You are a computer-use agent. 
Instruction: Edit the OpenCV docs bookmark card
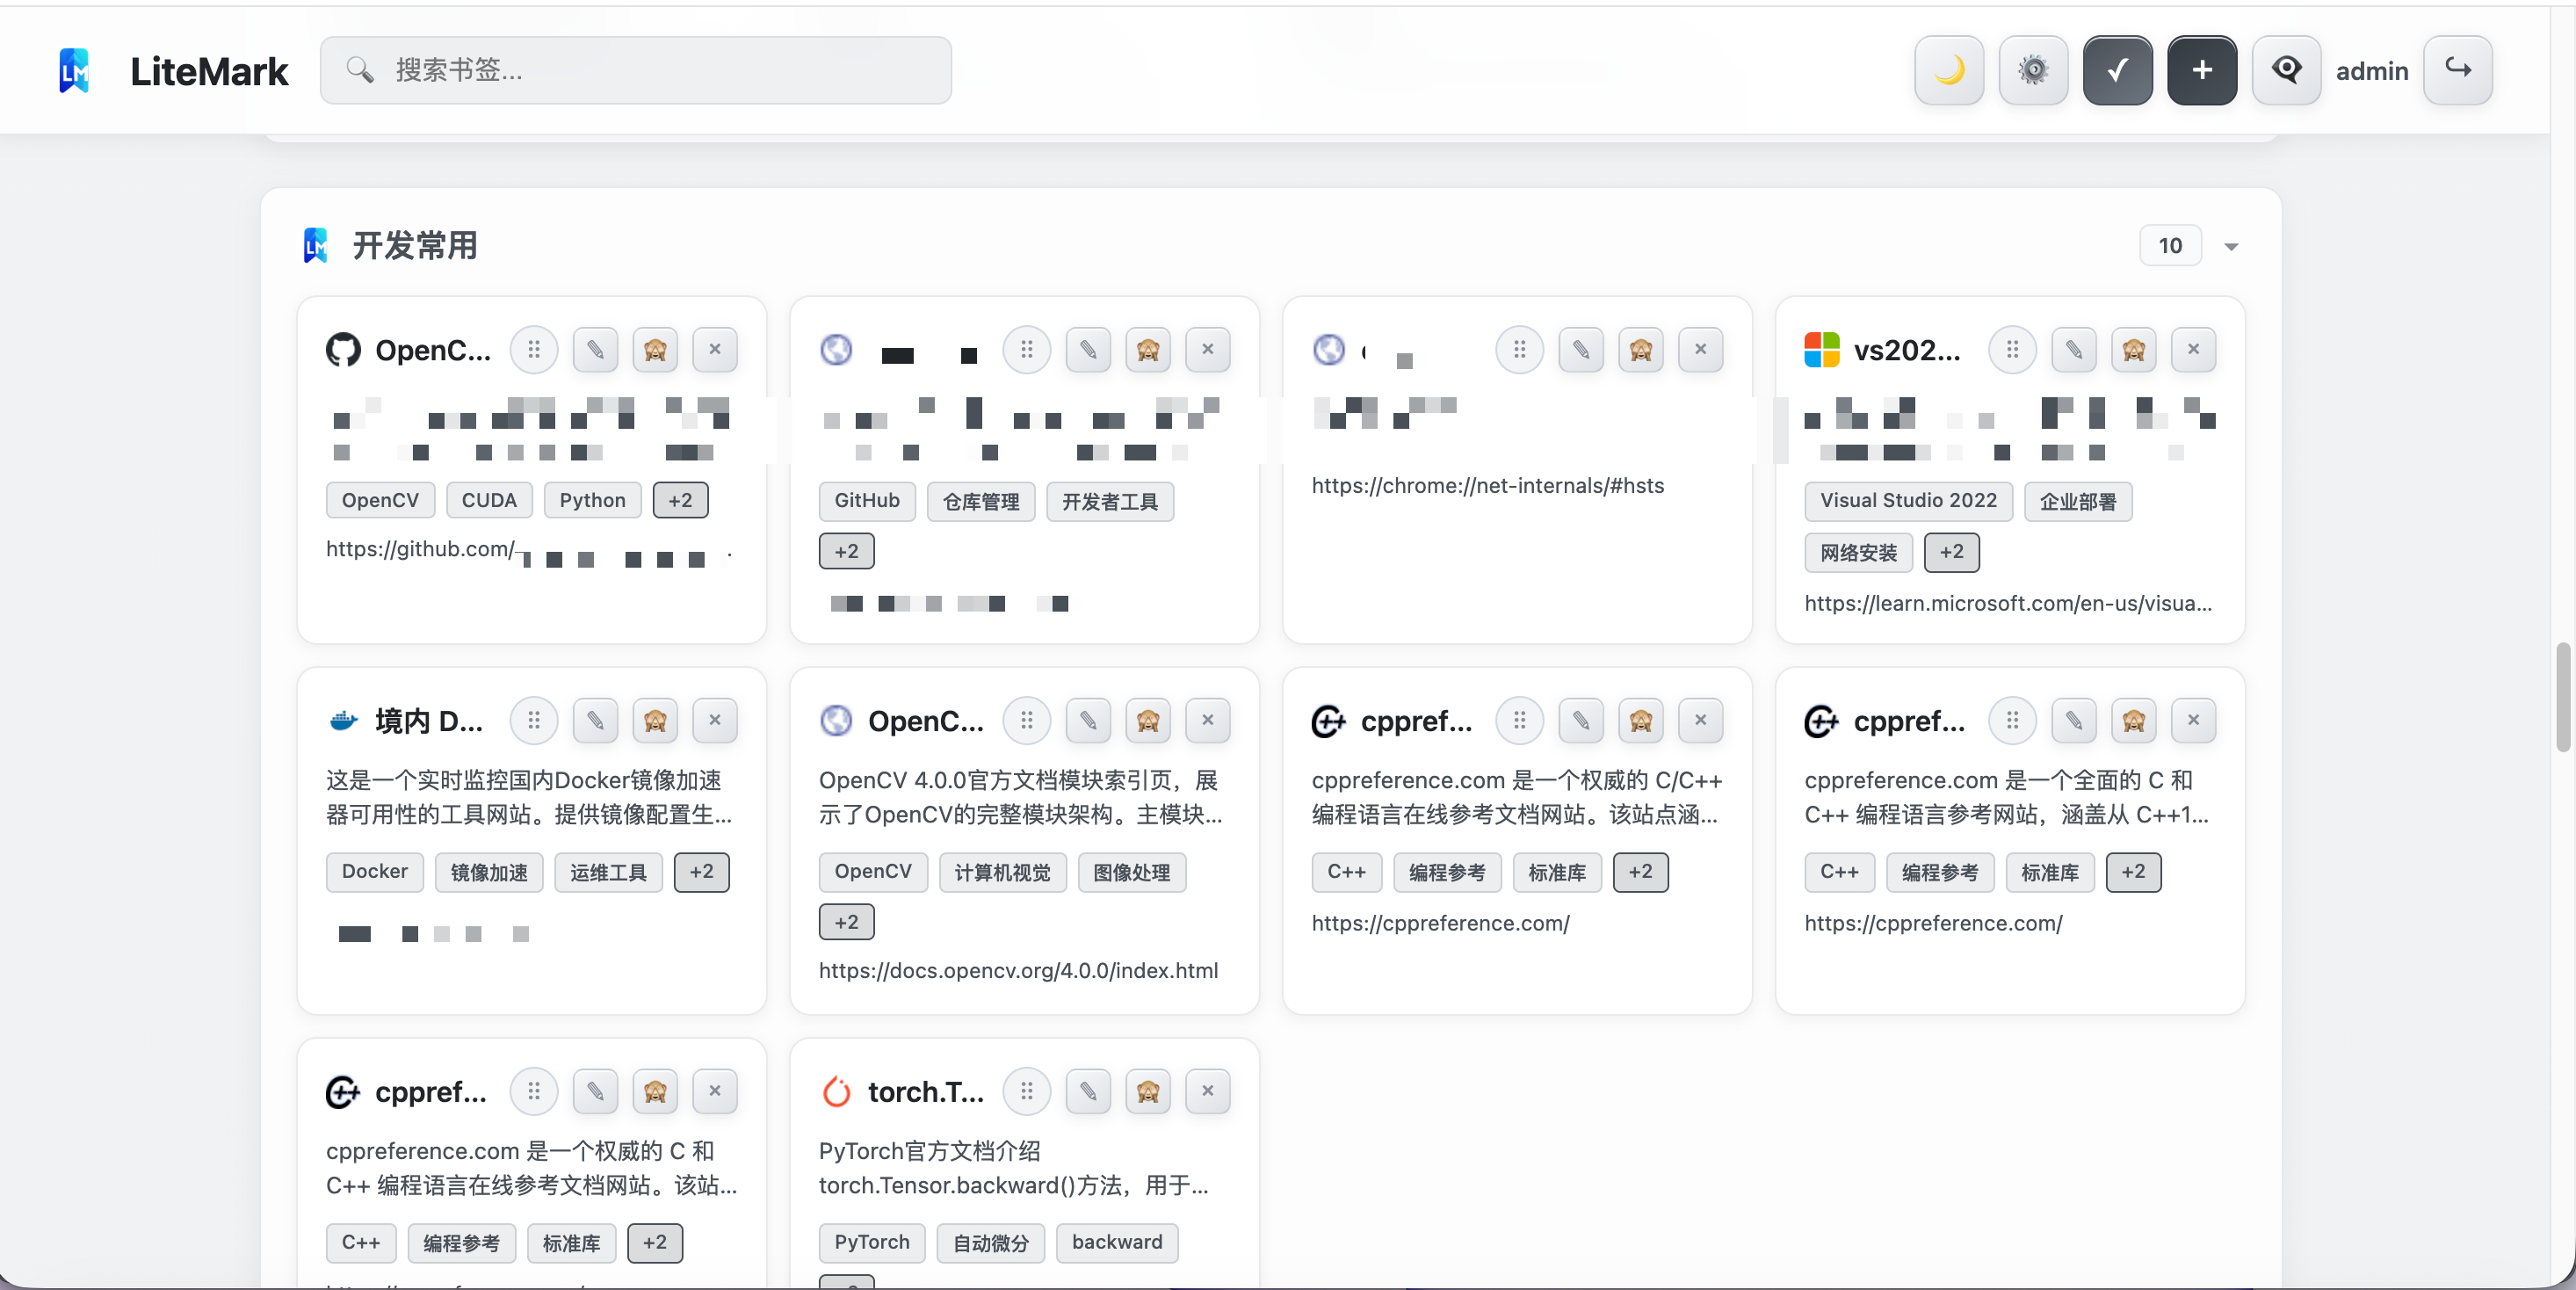tap(1088, 721)
